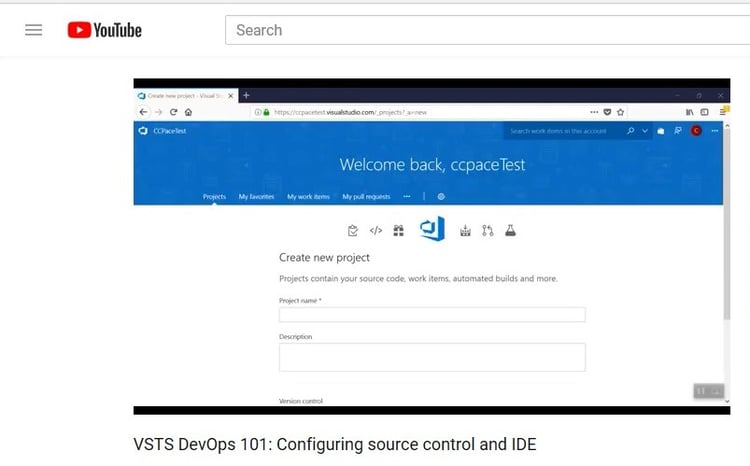Select the visualstudio.com address bar URL

(x=350, y=112)
